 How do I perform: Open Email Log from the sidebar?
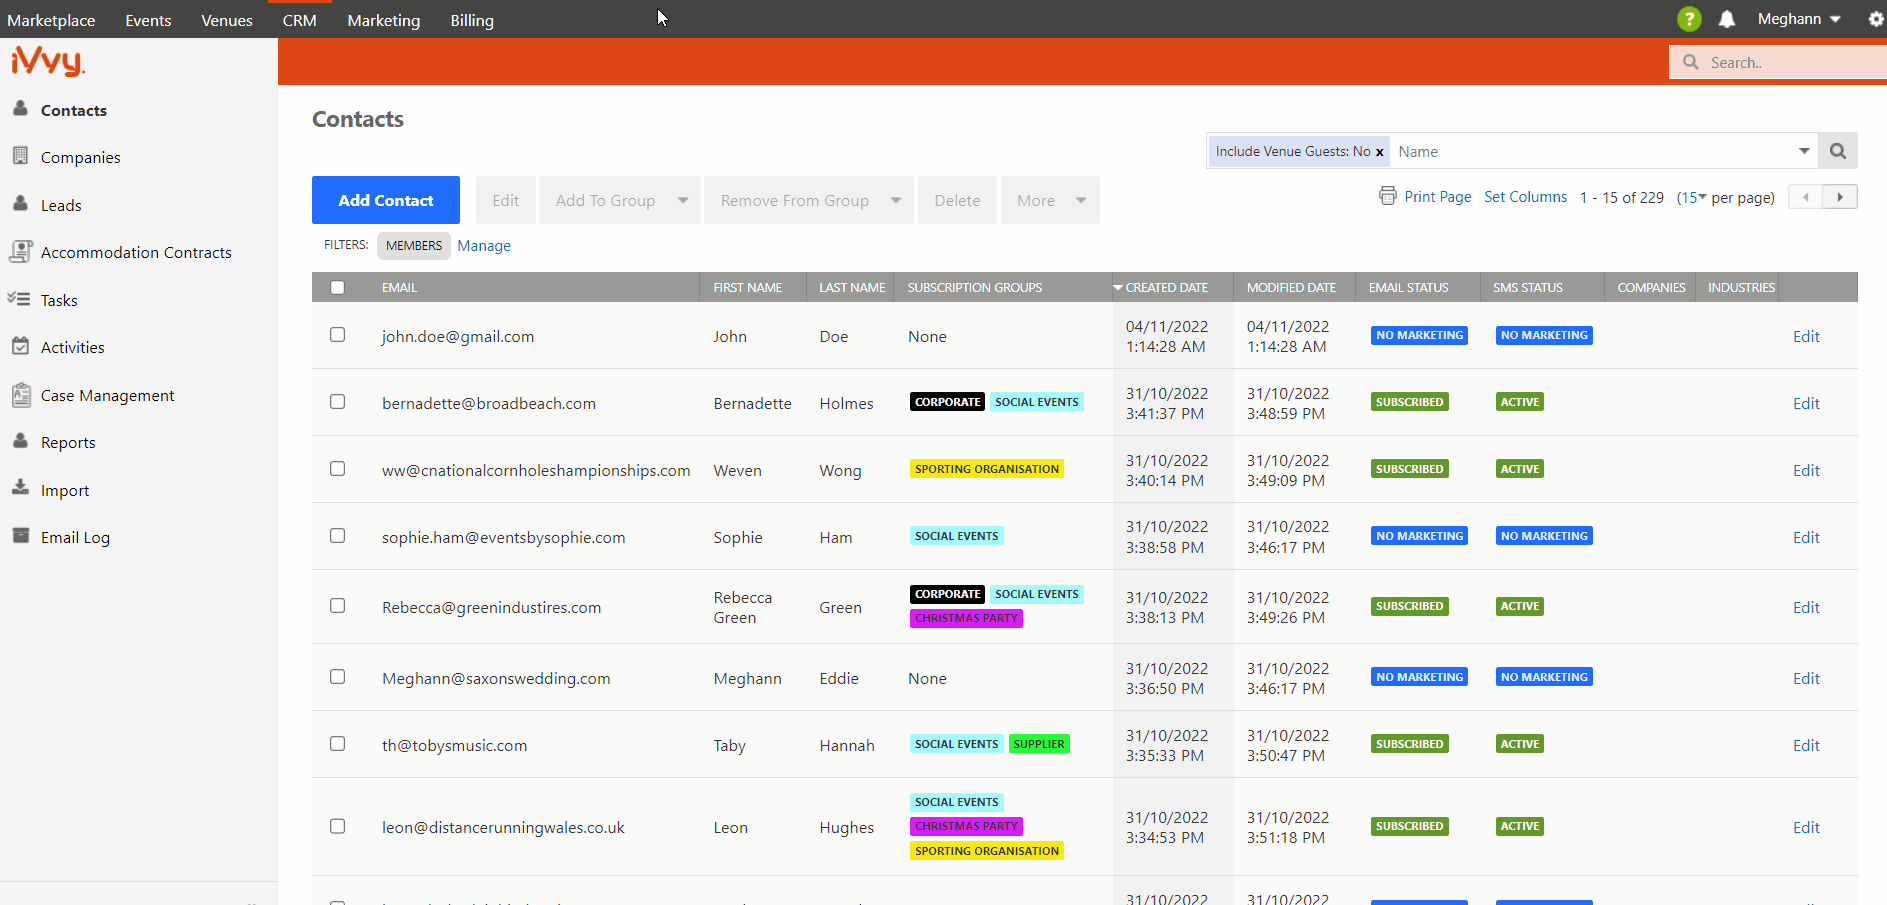click(74, 537)
